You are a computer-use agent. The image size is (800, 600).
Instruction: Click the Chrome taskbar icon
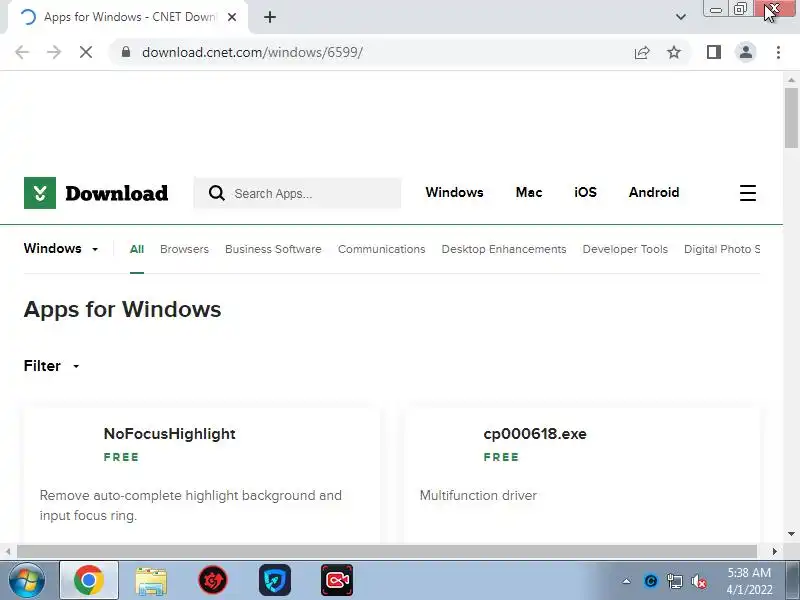coord(89,580)
